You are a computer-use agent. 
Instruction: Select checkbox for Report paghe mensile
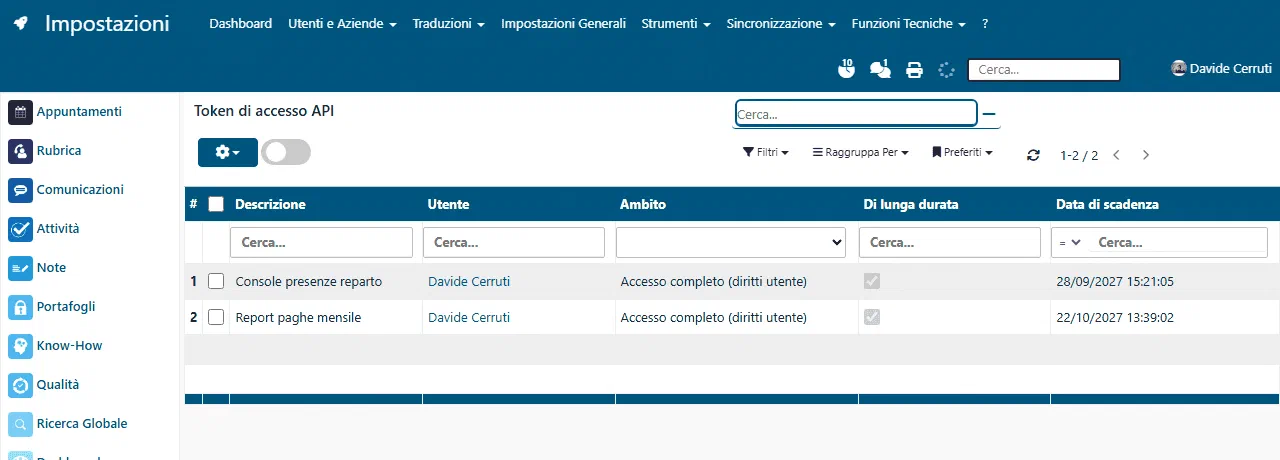tap(216, 317)
